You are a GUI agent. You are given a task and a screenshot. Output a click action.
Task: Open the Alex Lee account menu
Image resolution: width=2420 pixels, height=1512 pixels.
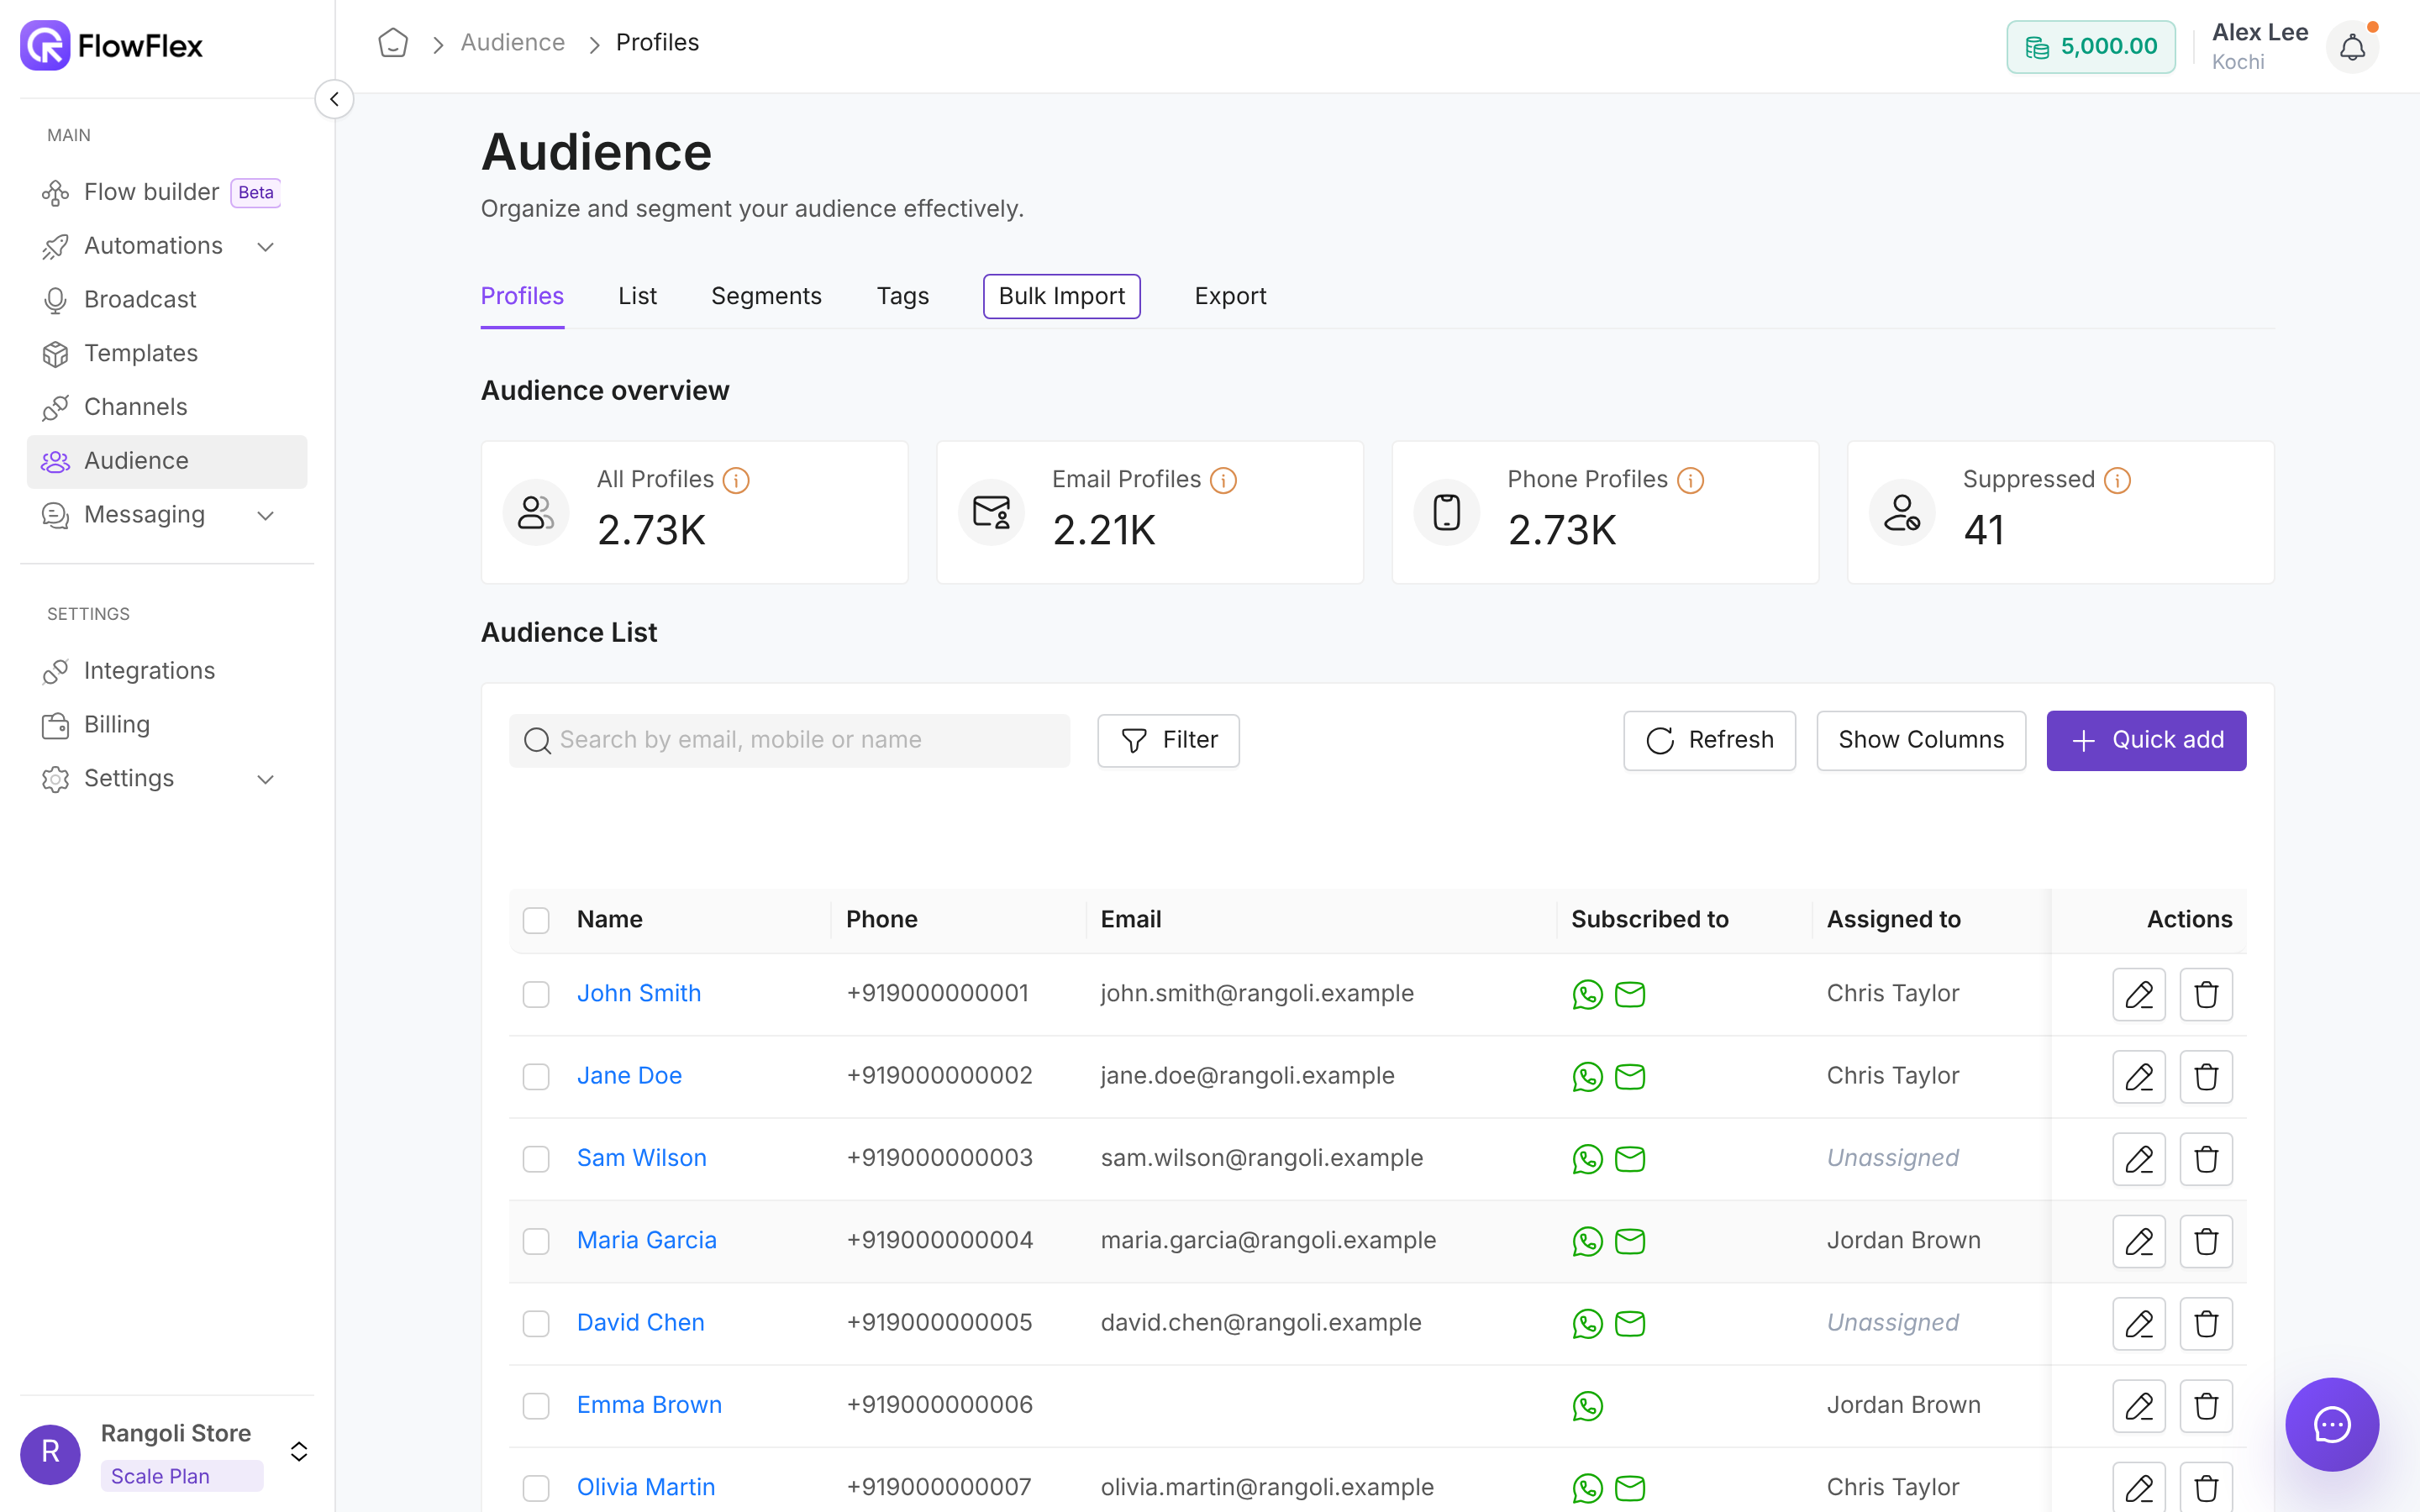(2259, 47)
